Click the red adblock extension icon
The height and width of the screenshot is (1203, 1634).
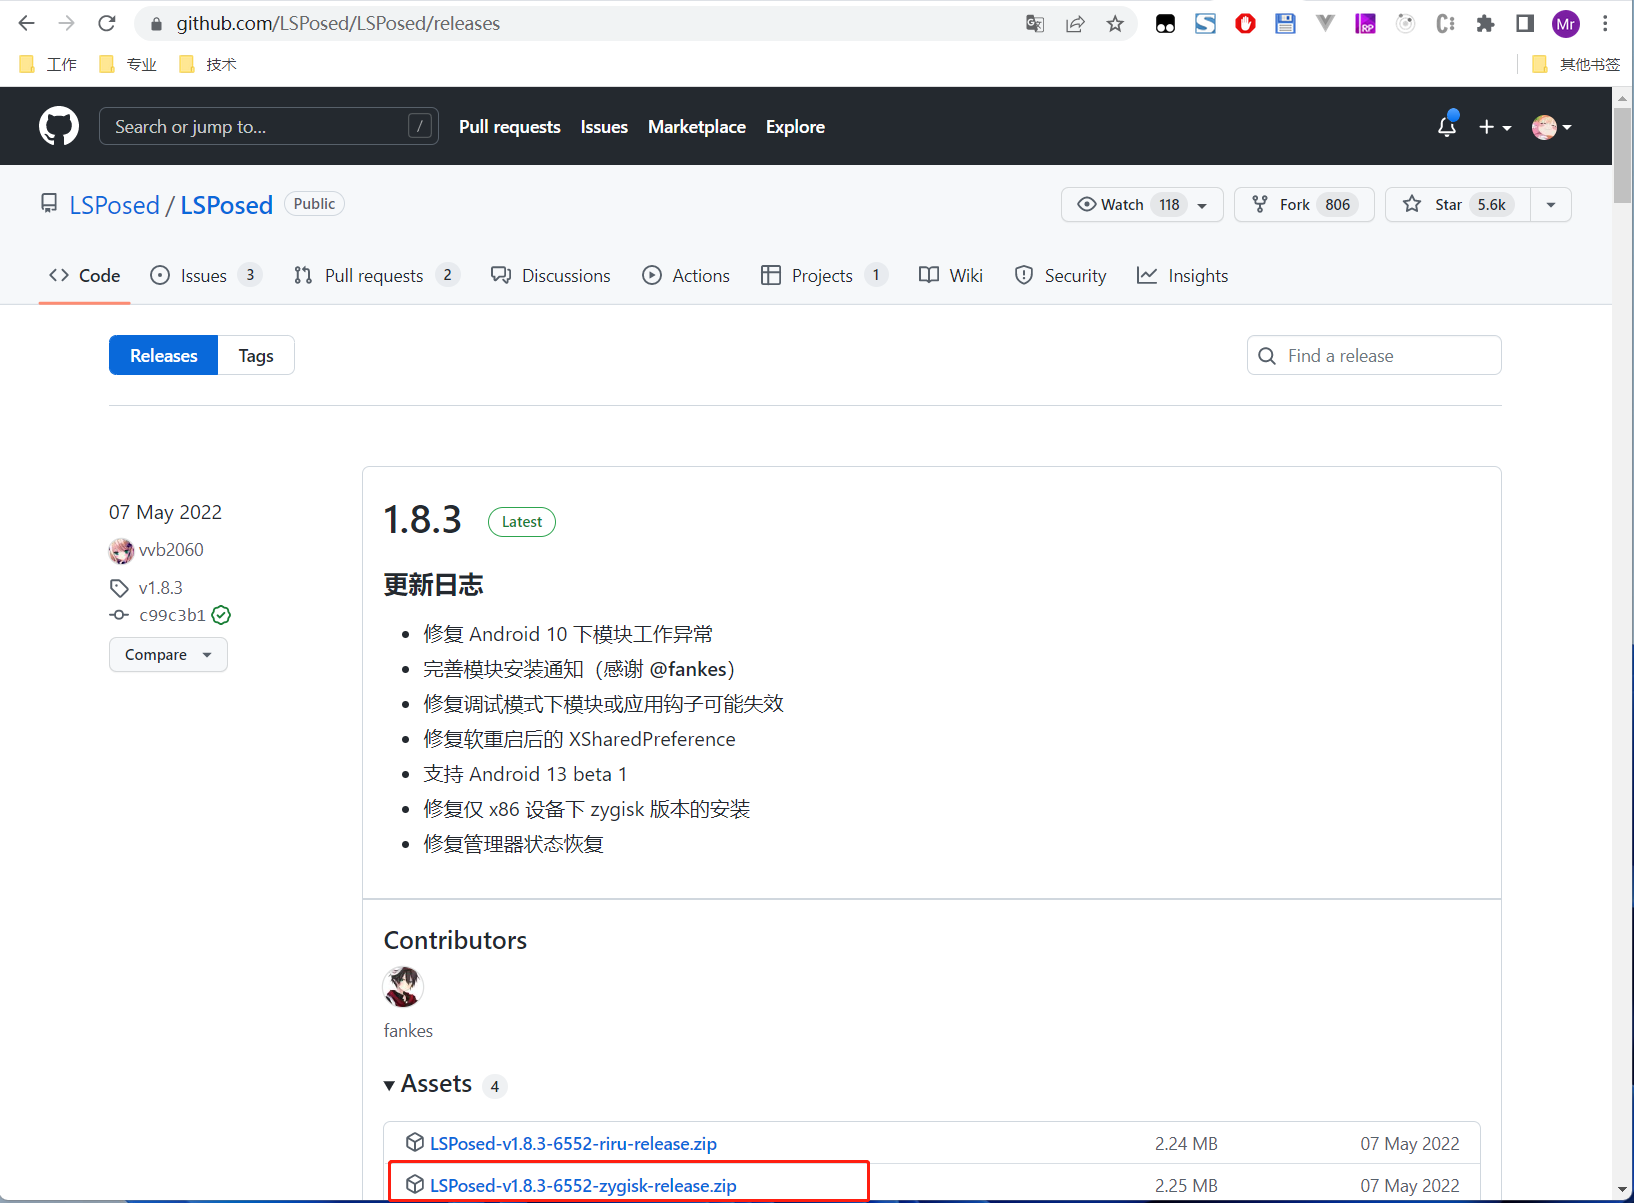pos(1245,24)
